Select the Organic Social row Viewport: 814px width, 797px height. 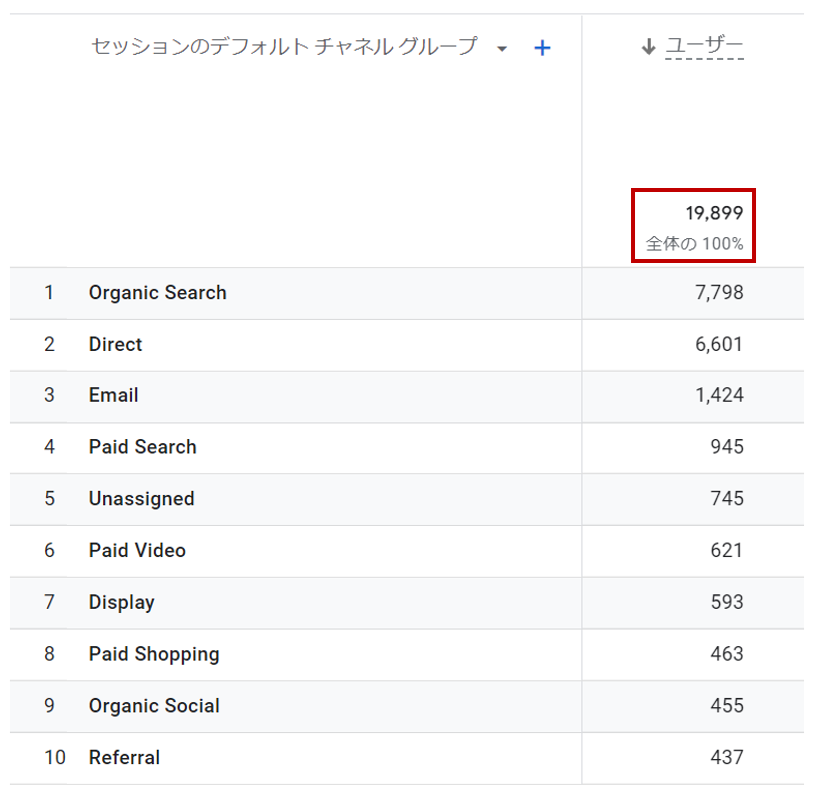(x=406, y=706)
